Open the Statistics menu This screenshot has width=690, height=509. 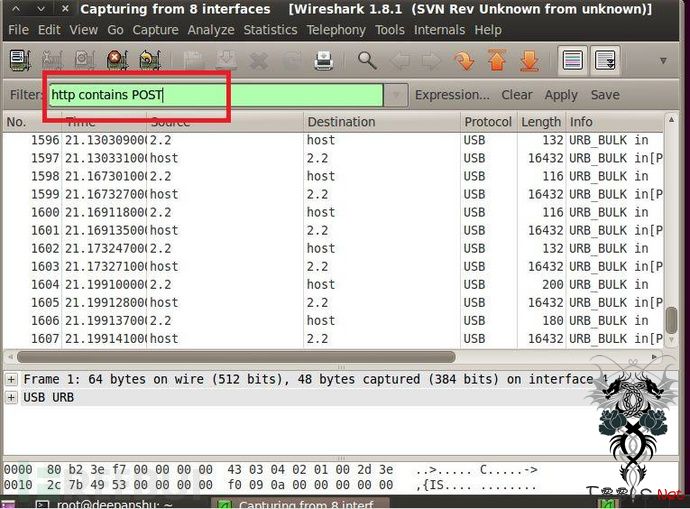click(x=270, y=30)
